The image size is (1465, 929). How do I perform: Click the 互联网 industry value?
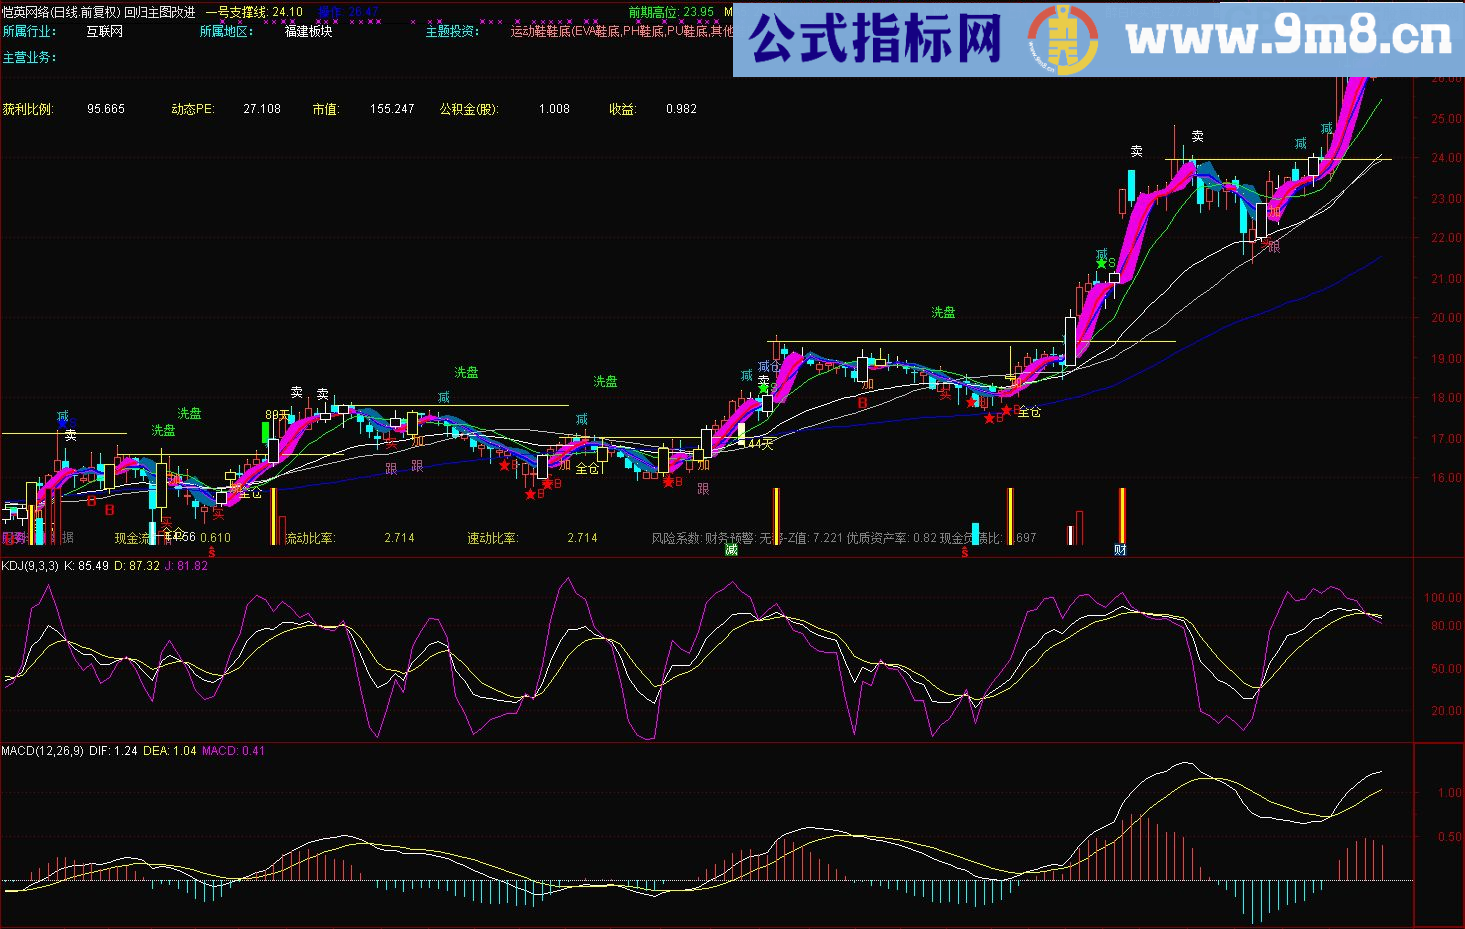(x=105, y=32)
